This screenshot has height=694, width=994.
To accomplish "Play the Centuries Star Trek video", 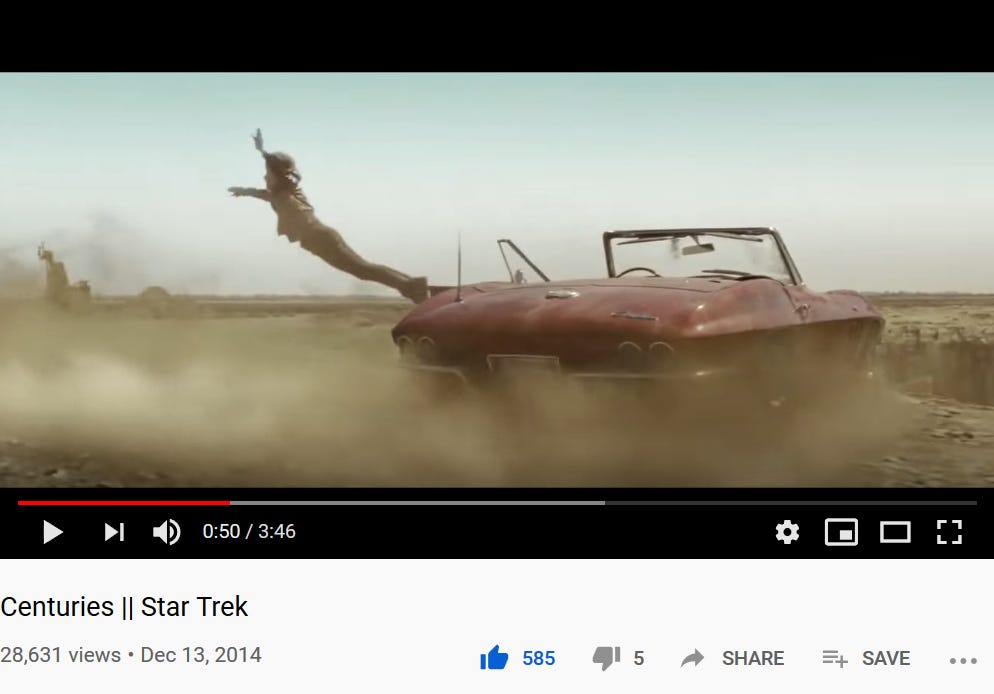I will 53,532.
